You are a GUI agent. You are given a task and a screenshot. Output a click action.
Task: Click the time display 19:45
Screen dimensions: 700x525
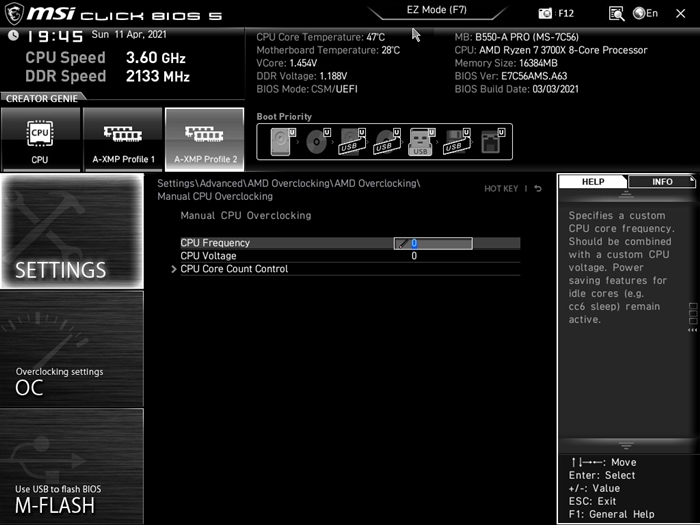[55, 36]
